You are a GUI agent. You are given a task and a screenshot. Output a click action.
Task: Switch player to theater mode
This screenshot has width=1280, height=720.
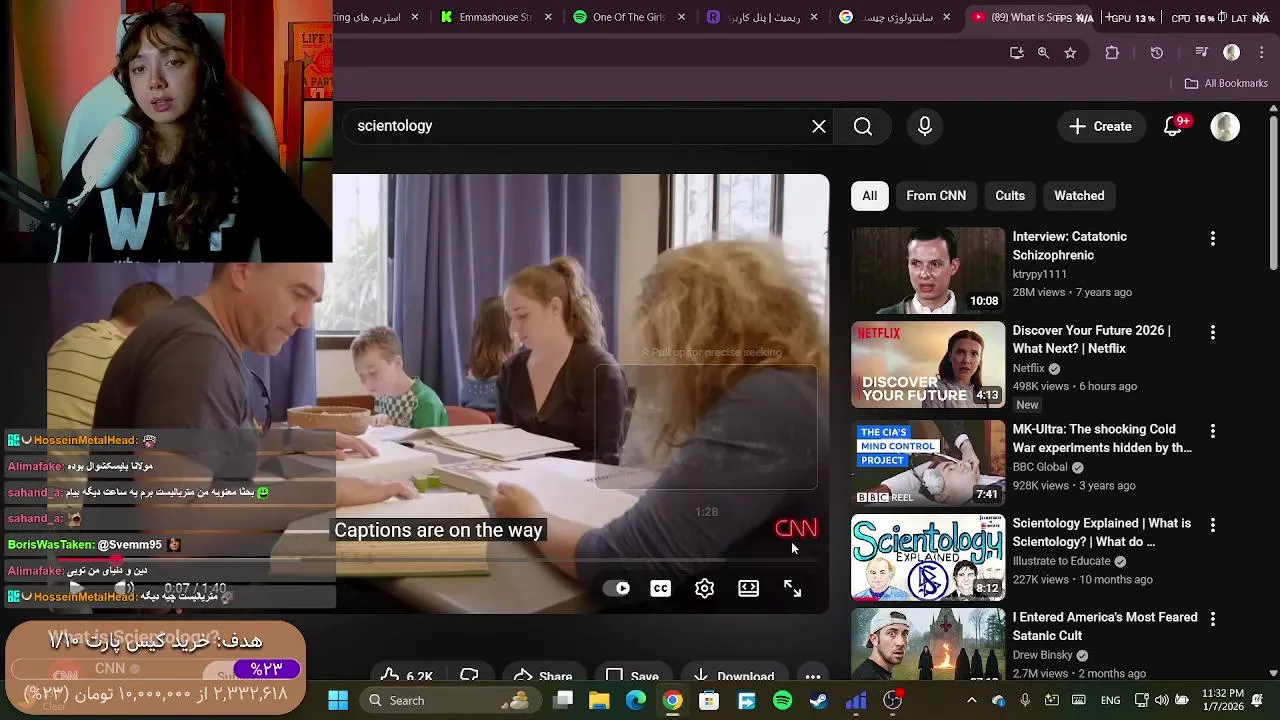[x=749, y=589]
